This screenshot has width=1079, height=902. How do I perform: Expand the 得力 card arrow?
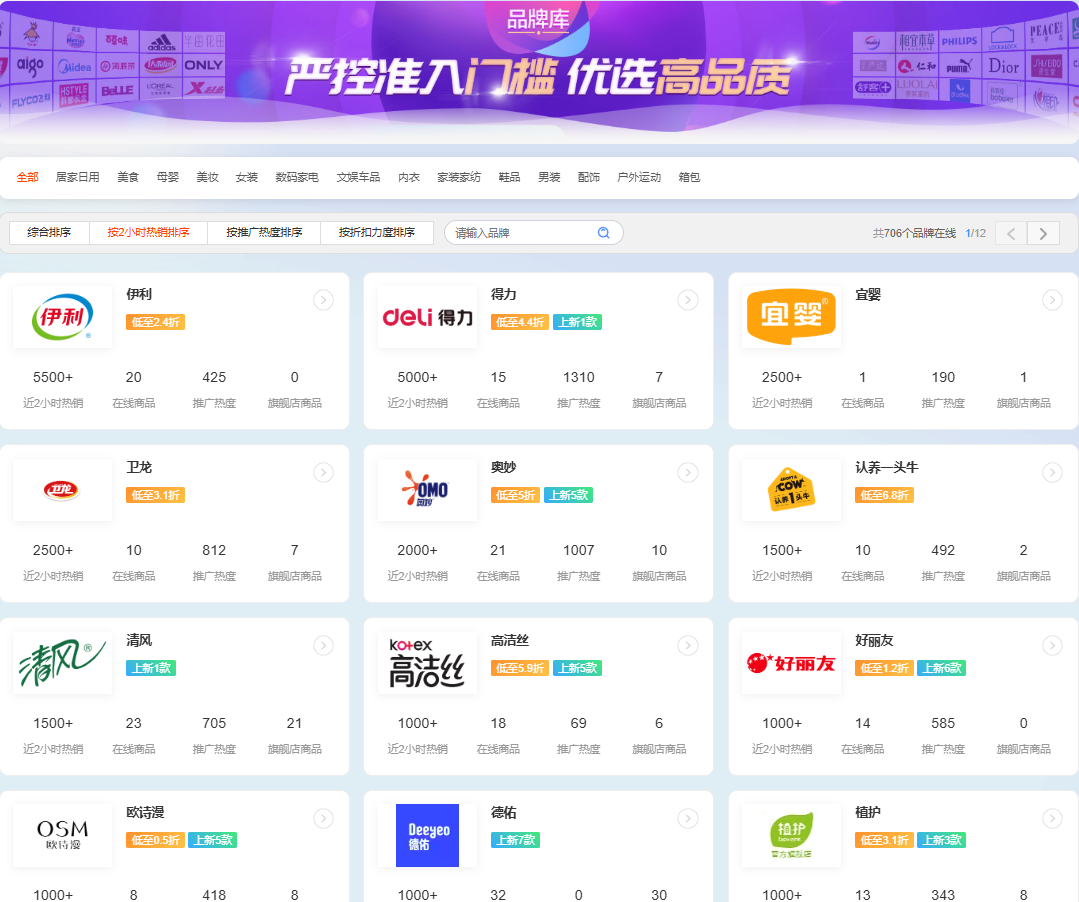(687, 300)
